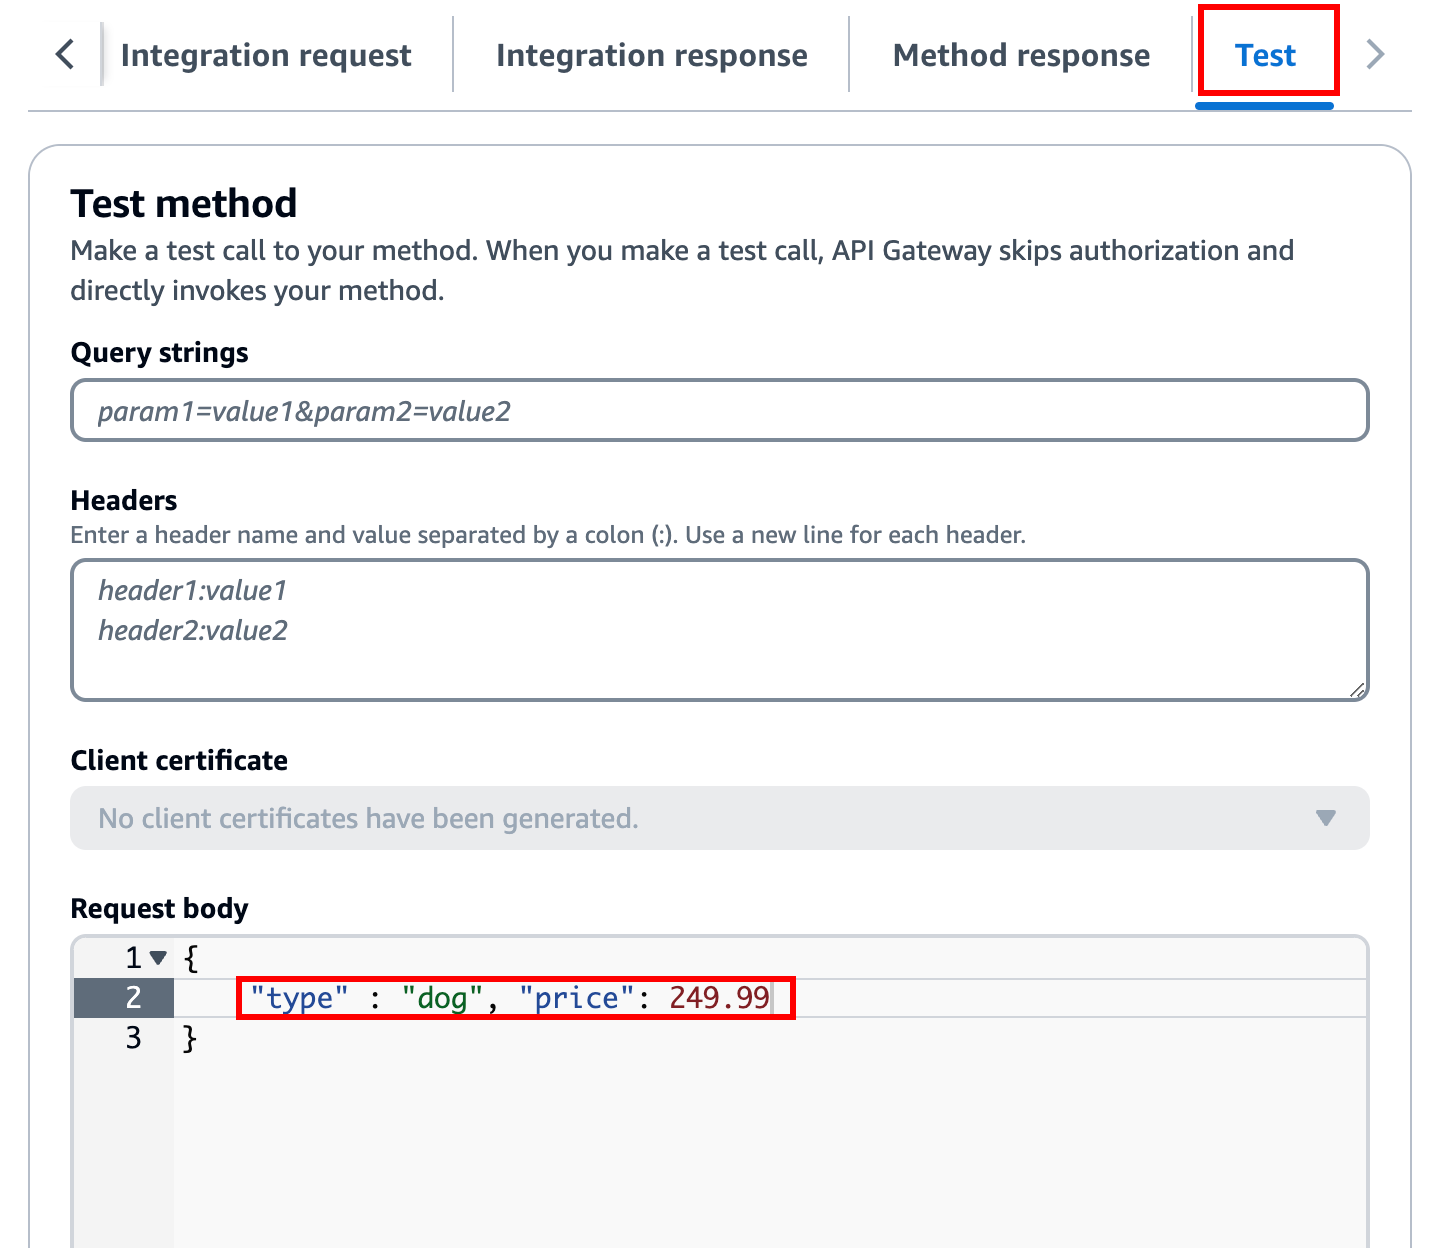The image size is (1432, 1248).
Task: Switch to the Integration request tab
Action: pos(266,55)
